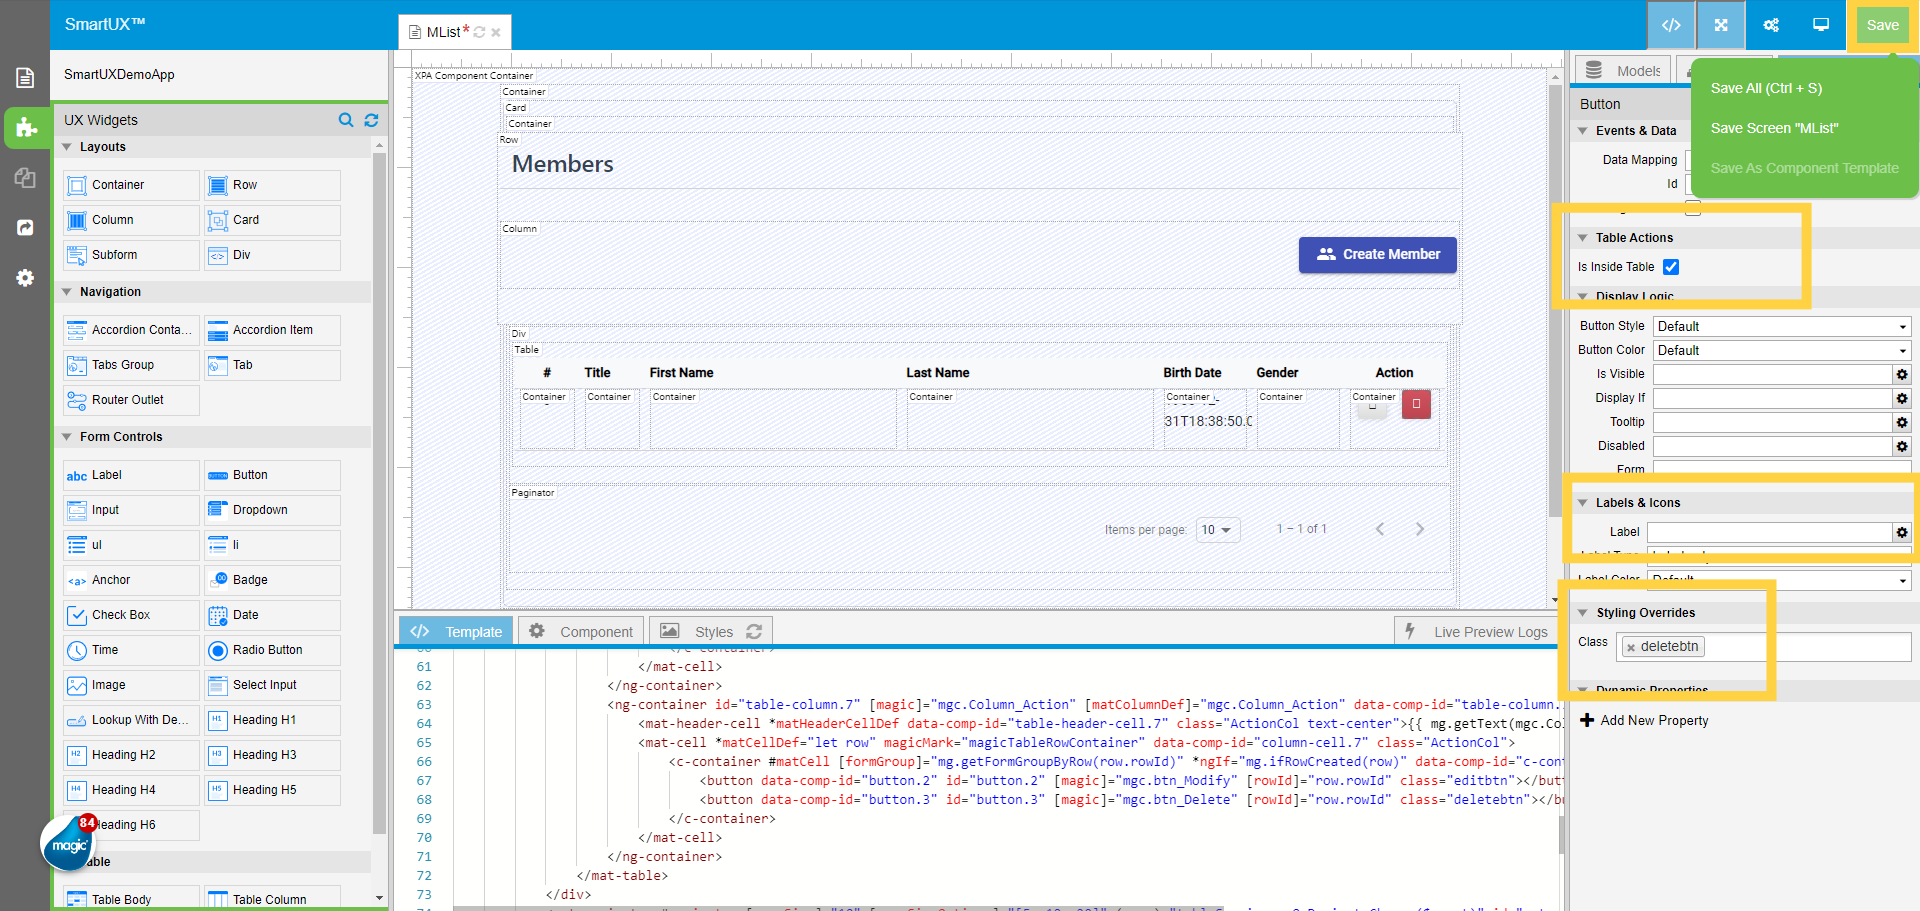
Task: Collapse the Layouts widget section
Action: [x=67, y=147]
